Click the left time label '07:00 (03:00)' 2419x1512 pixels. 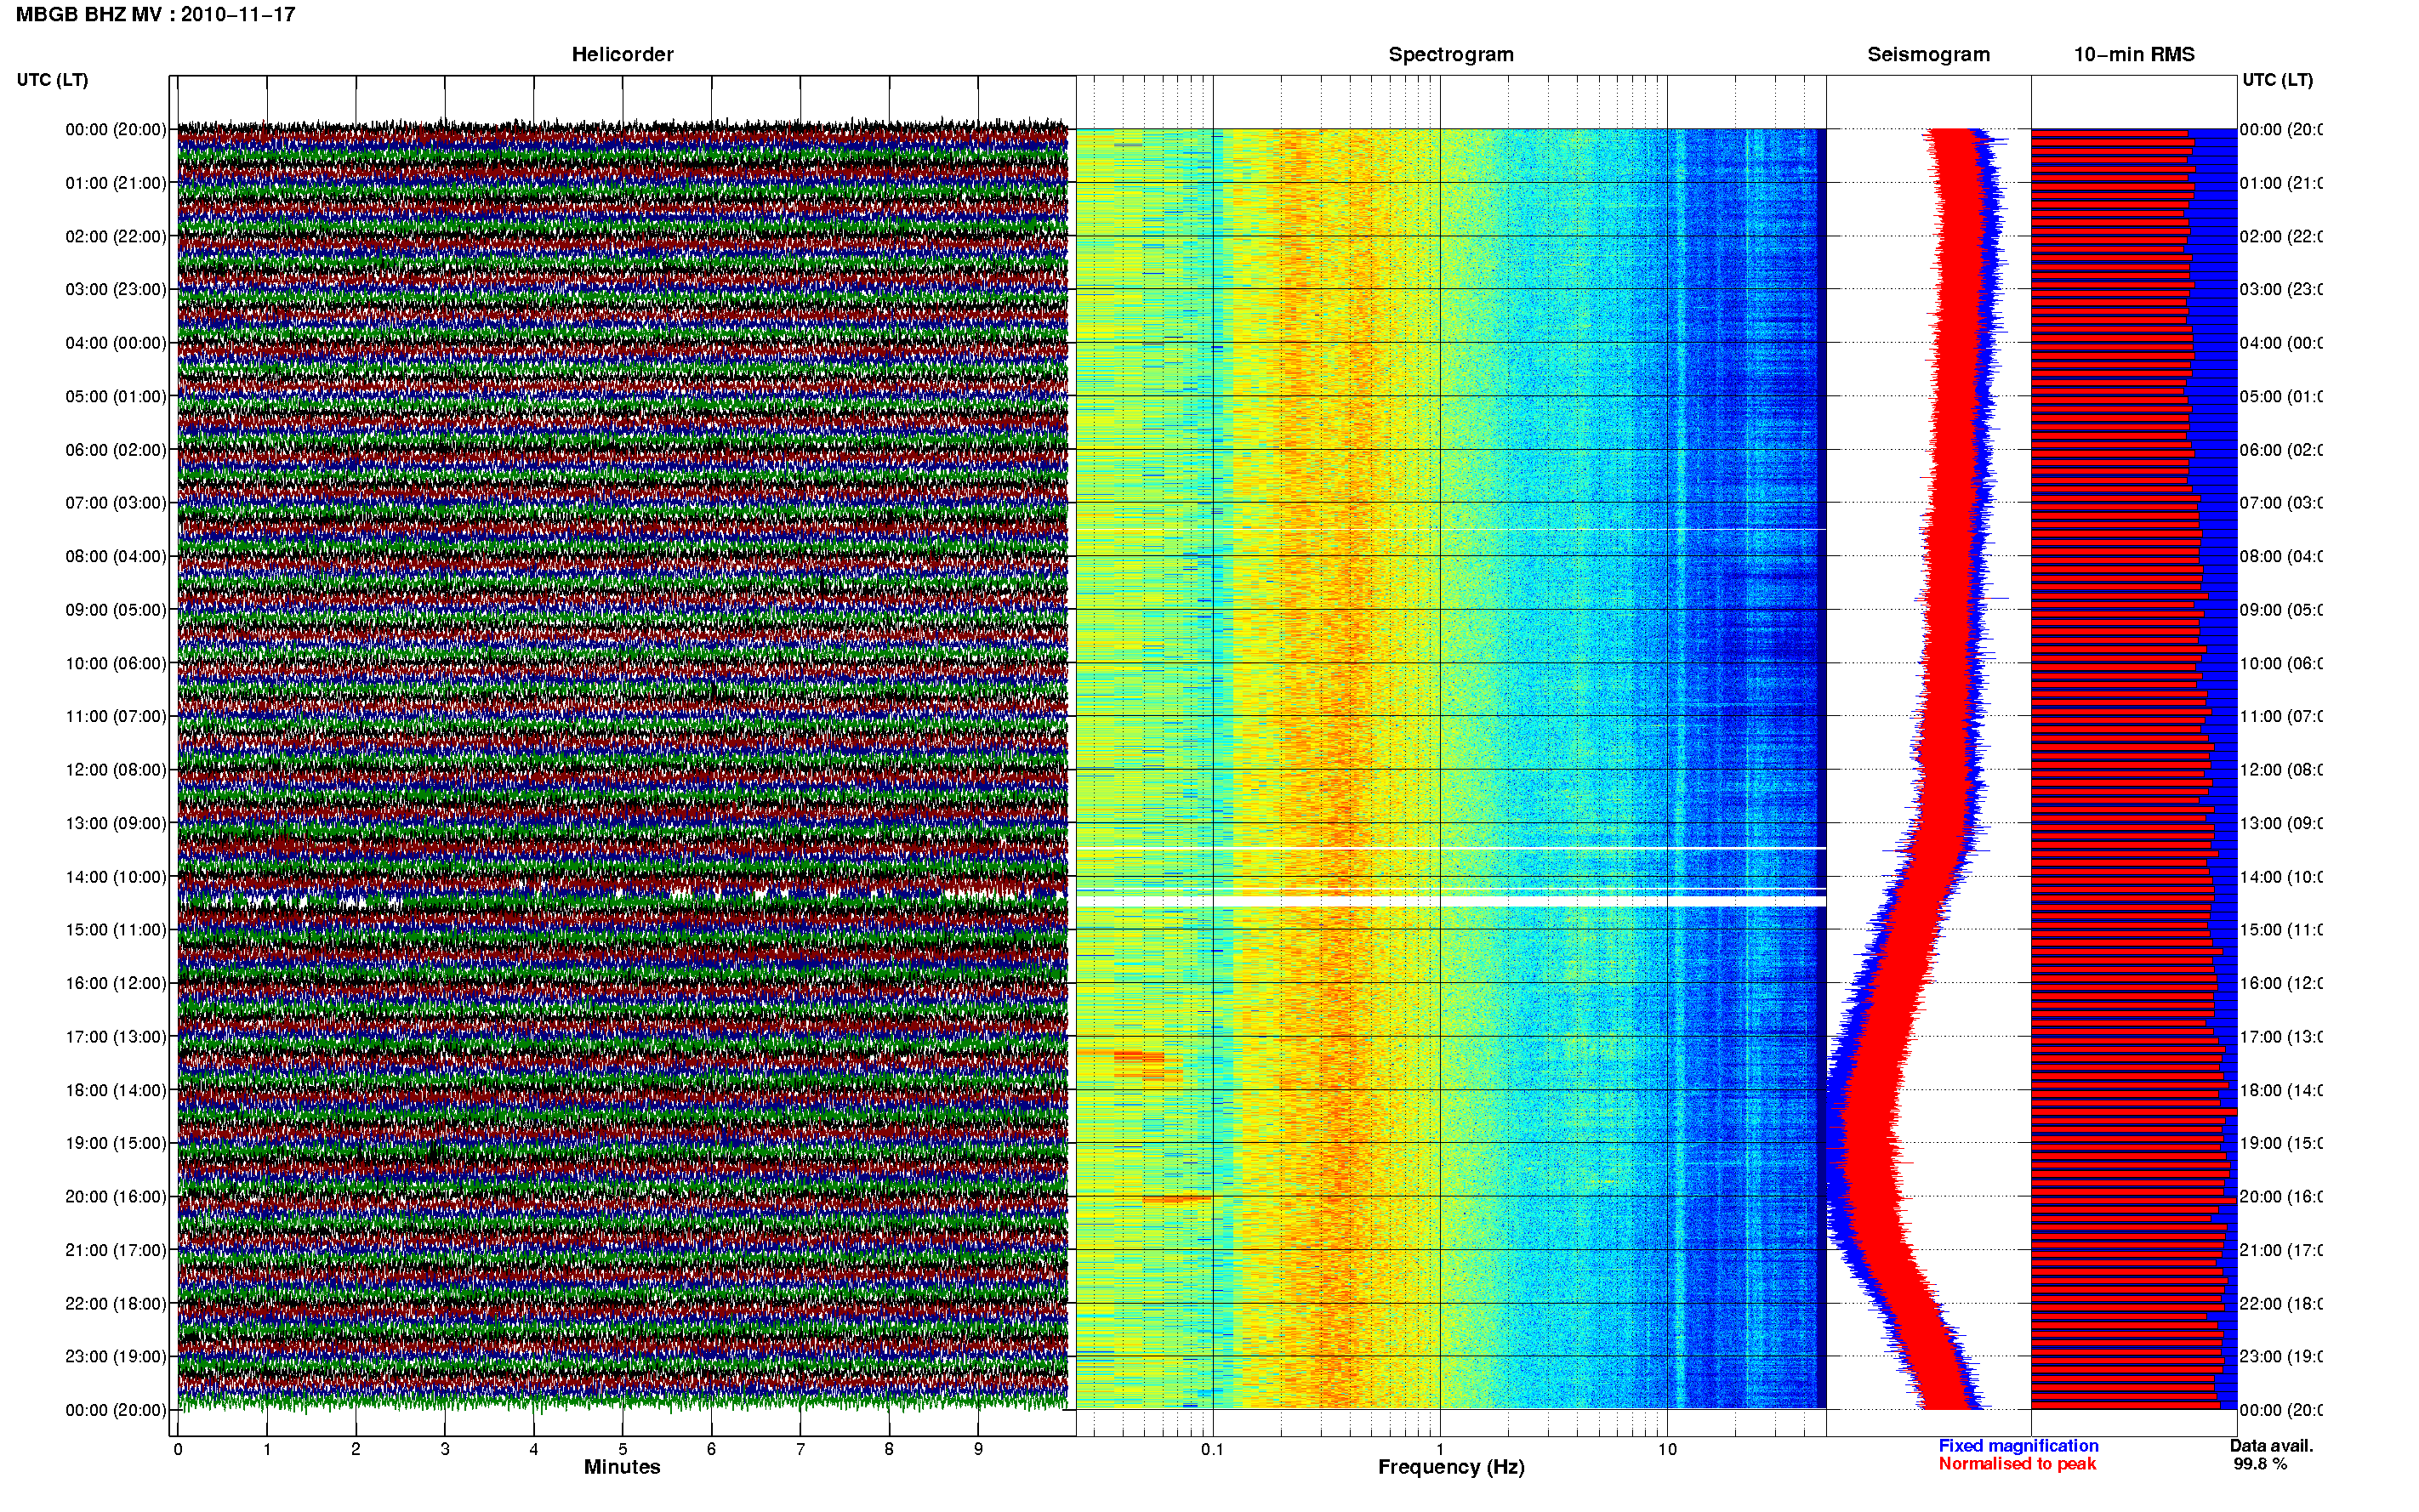point(116,502)
